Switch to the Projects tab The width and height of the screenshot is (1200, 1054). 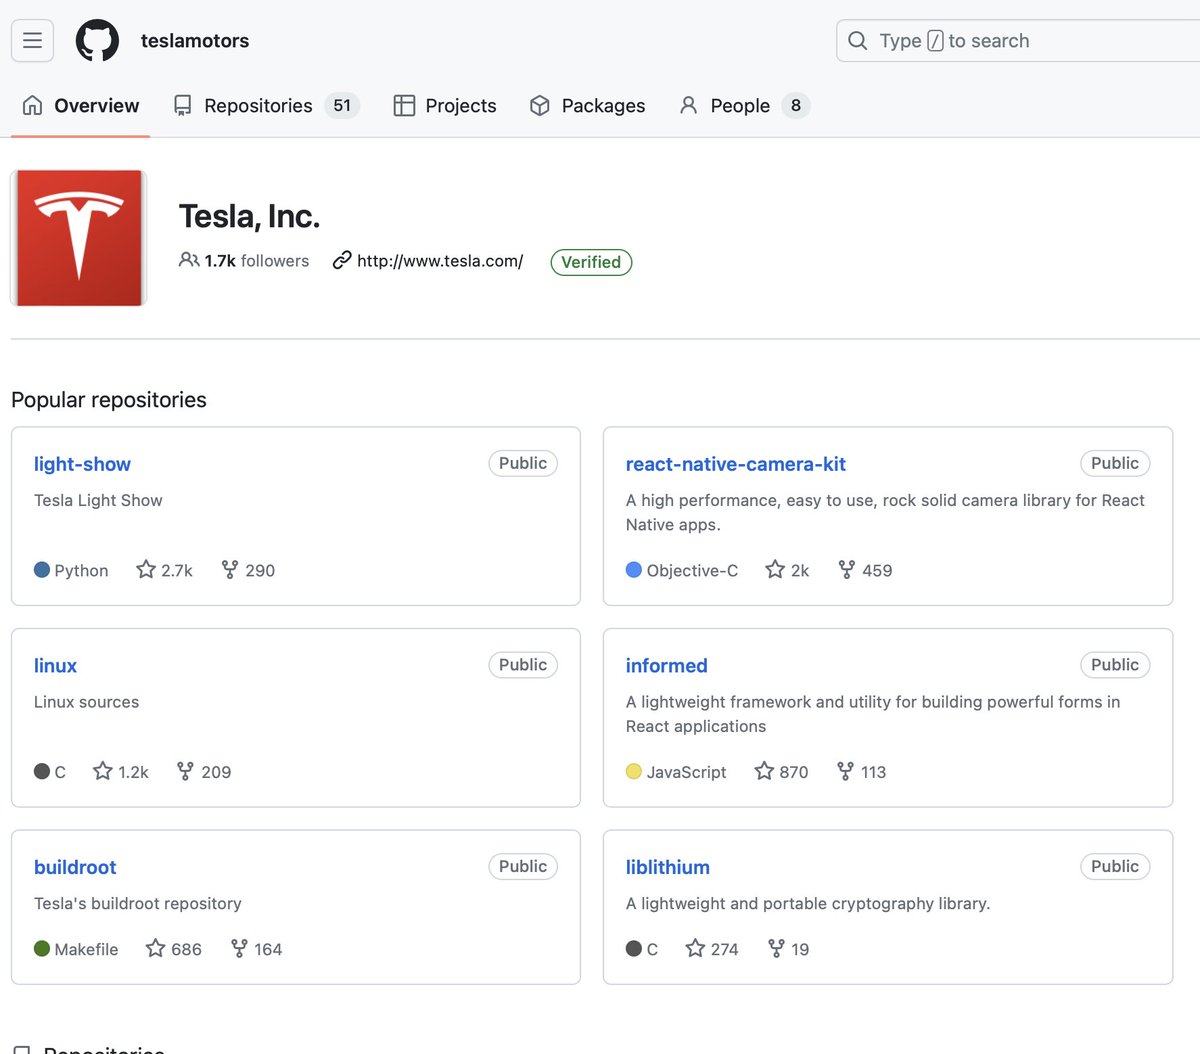pos(445,106)
